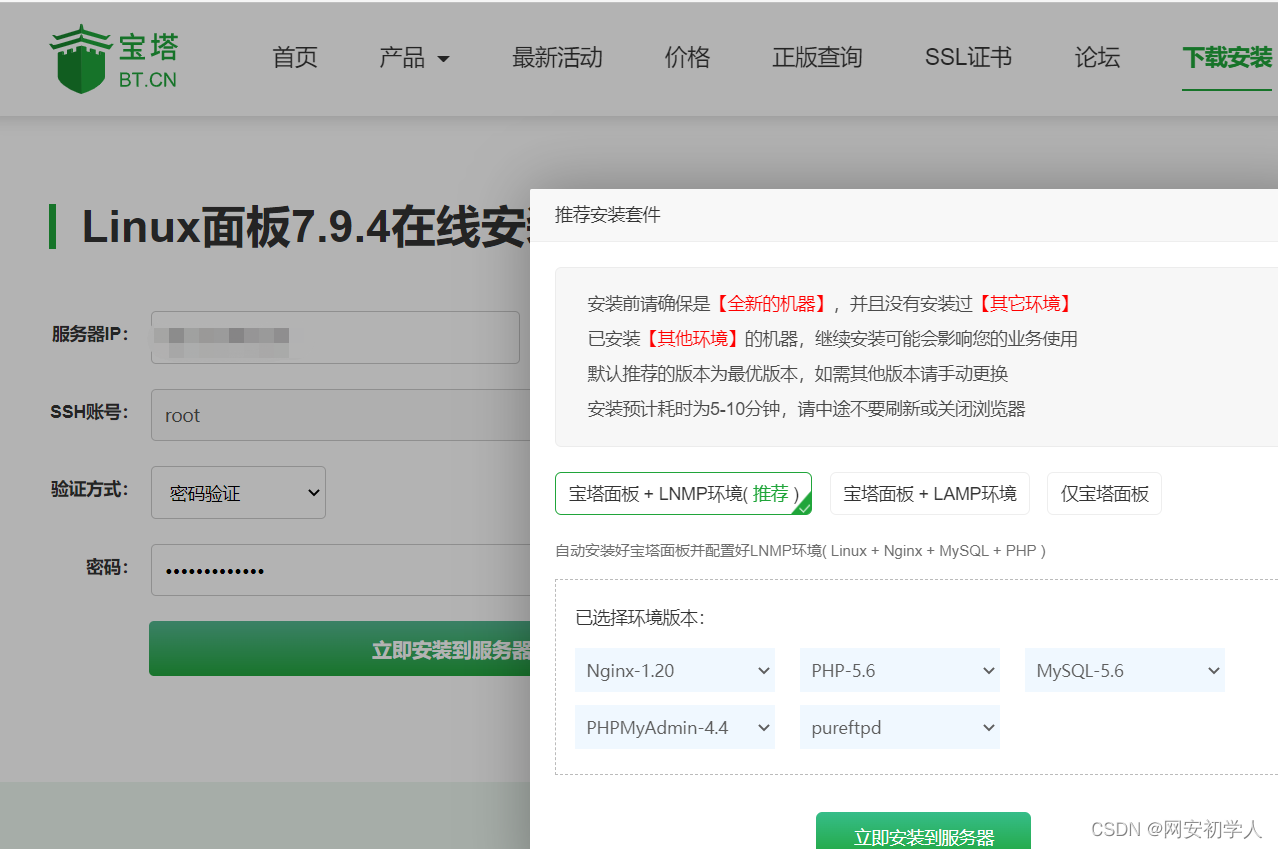
Task: Open the 价格 page
Action: pos(687,58)
